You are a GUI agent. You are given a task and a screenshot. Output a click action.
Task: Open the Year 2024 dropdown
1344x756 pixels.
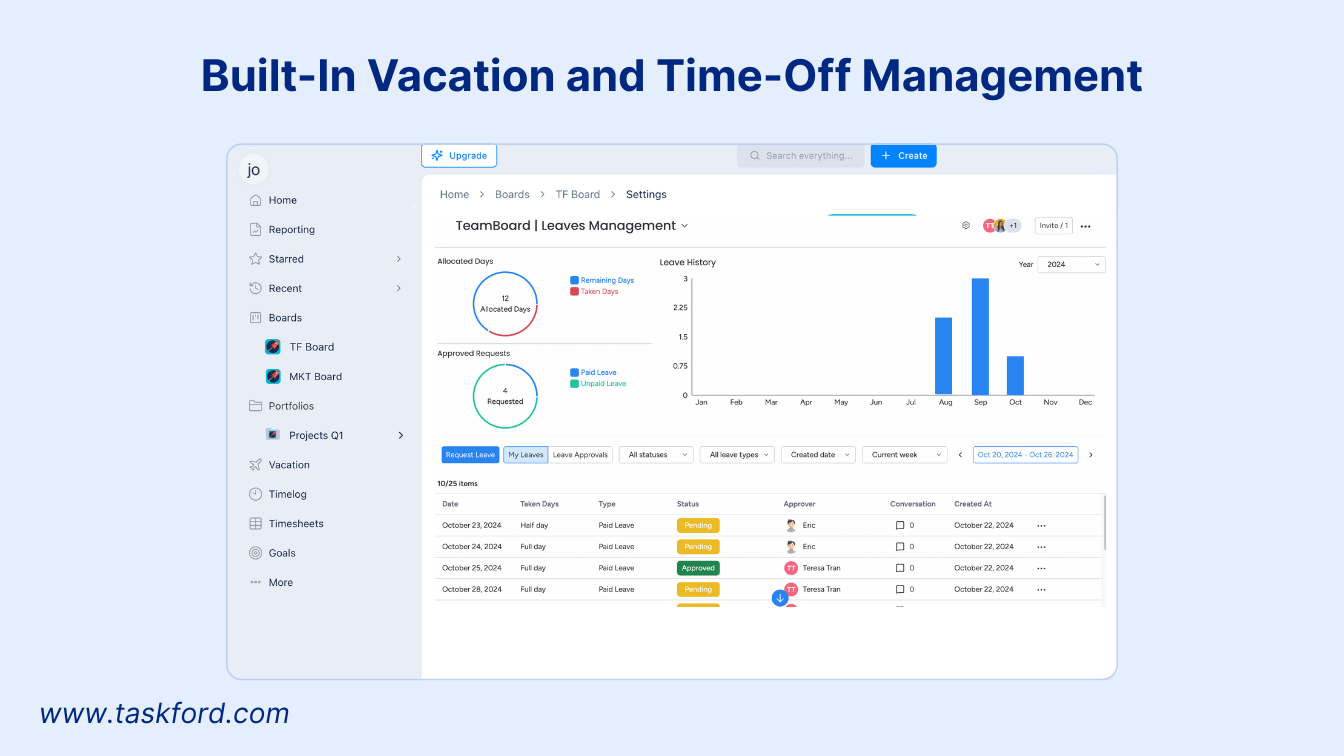[1071, 265]
